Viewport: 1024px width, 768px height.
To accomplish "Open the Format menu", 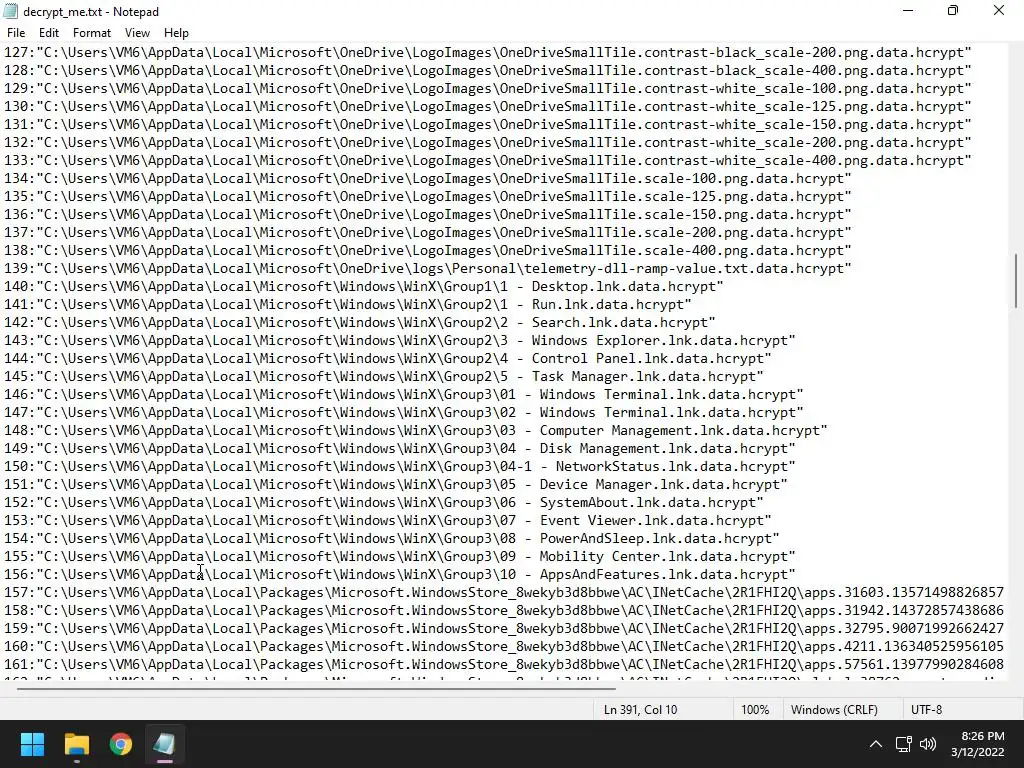I will 91,33.
